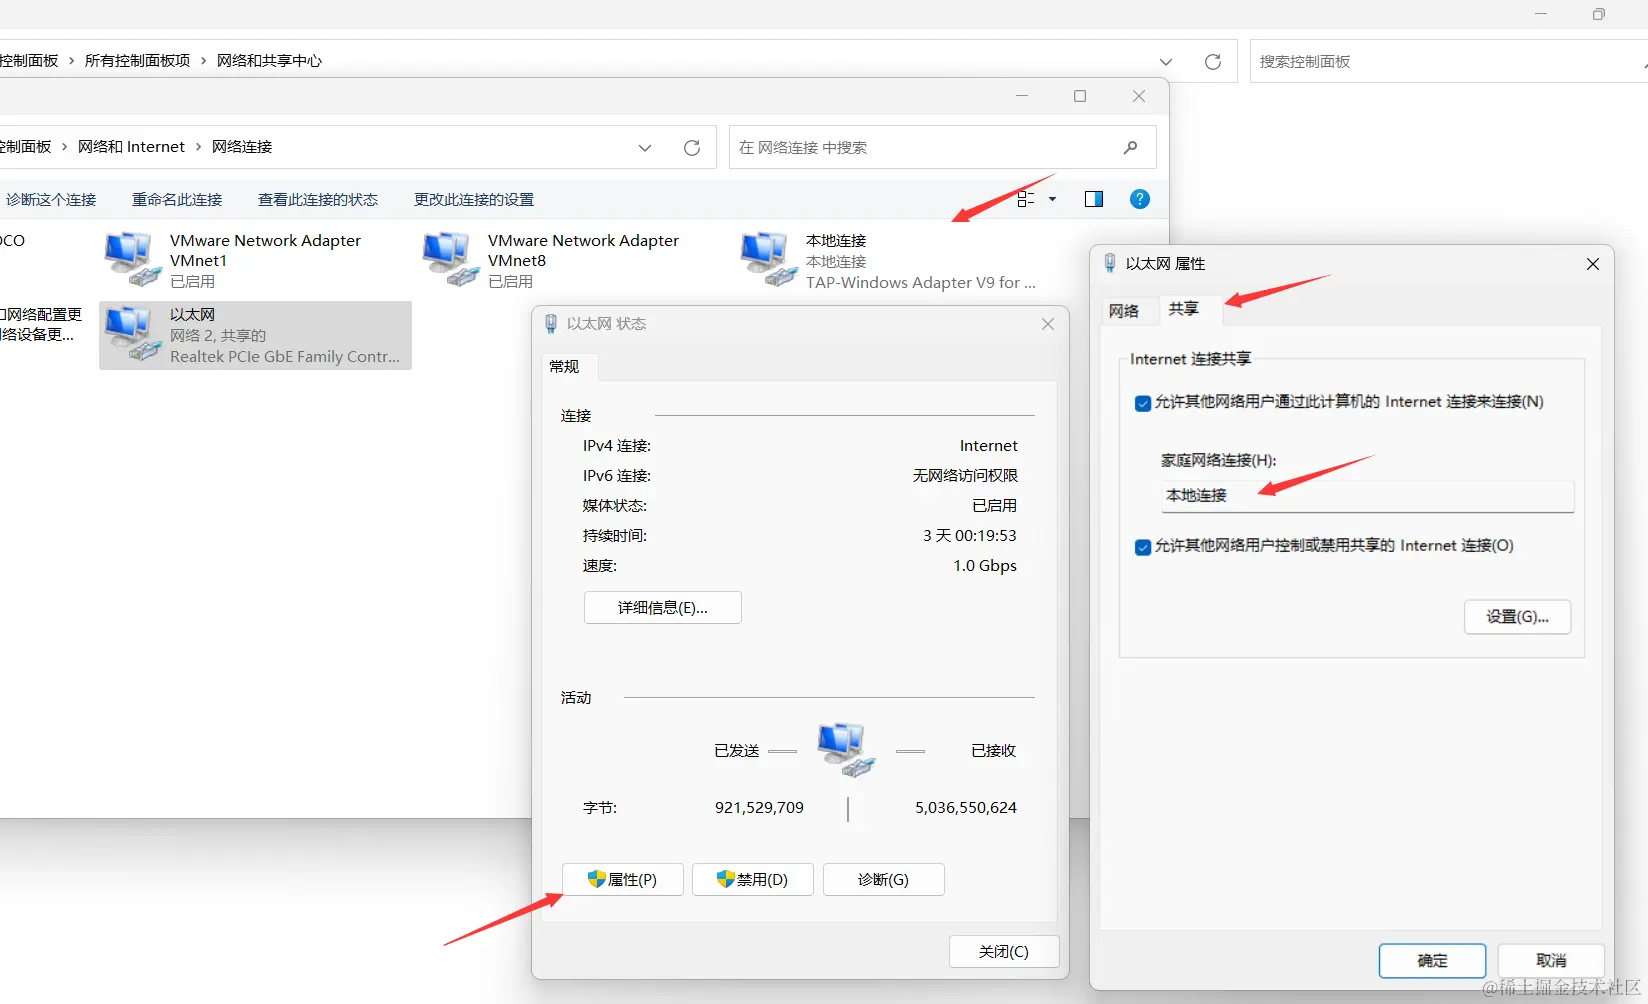Open the view layout options icon

click(1026, 199)
